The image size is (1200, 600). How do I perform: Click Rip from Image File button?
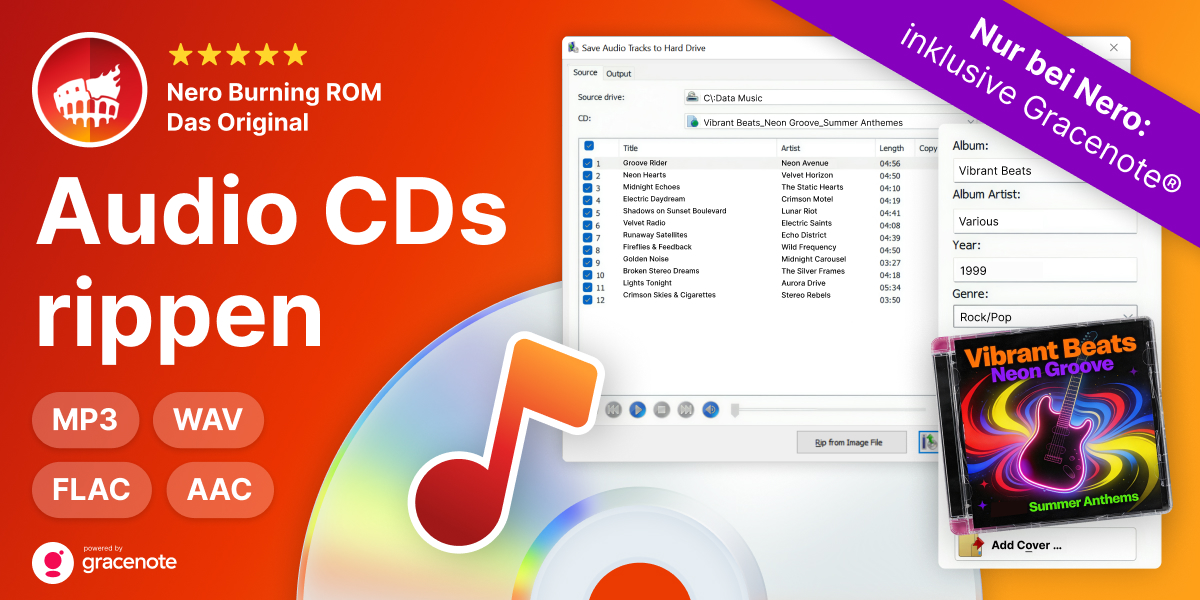pos(852,442)
